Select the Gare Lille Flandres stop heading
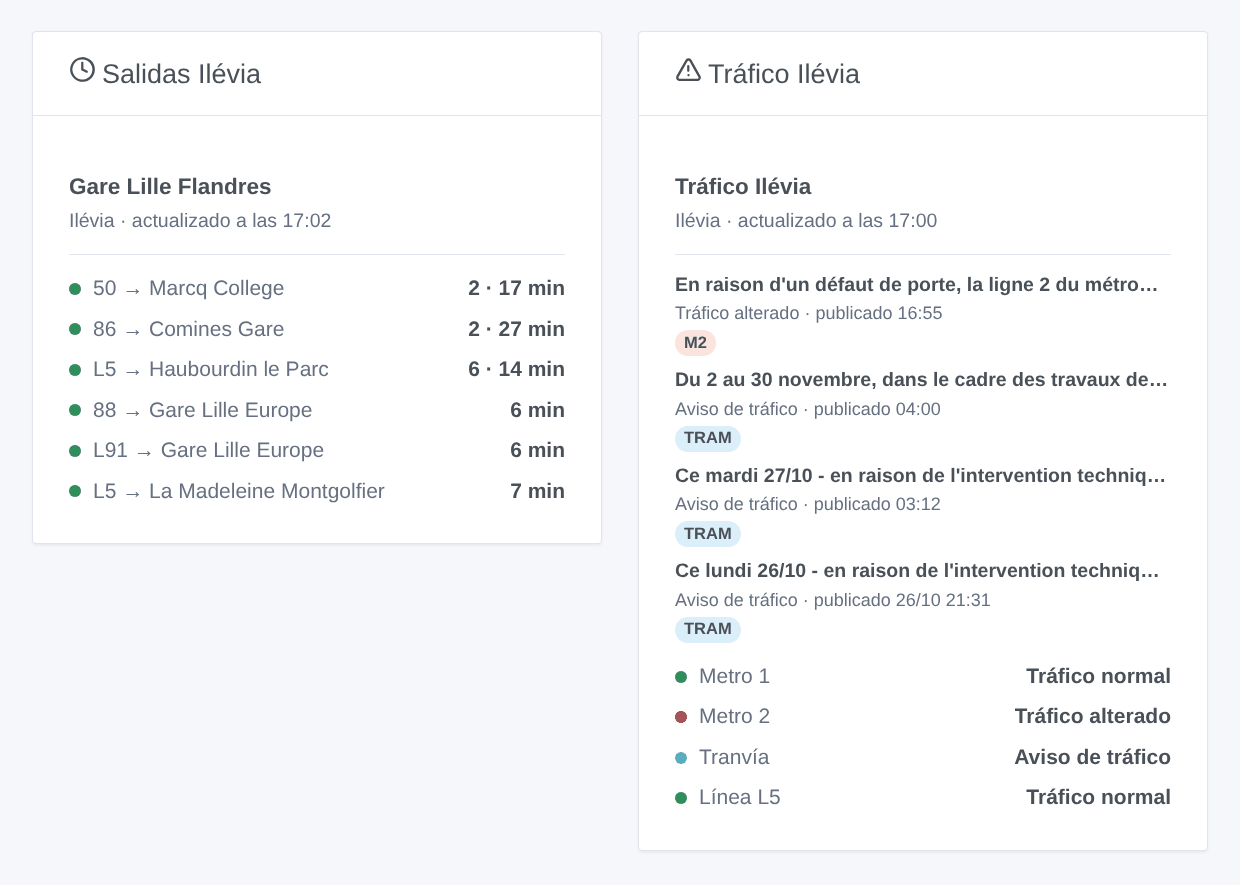Viewport: 1240px width, 885px height. pos(170,186)
